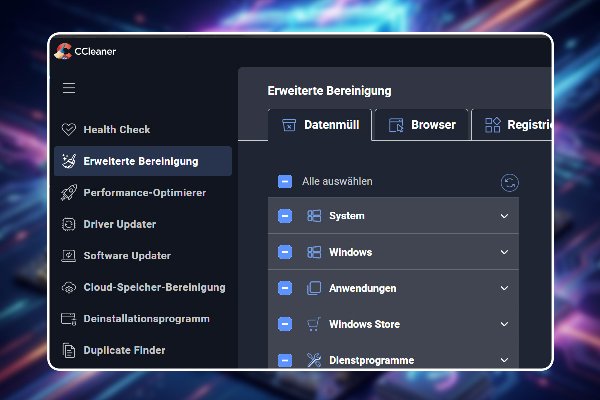Viewport: 600px width, 400px height.
Task: Click the Windows Store shopping cart icon
Action: [x=314, y=324]
